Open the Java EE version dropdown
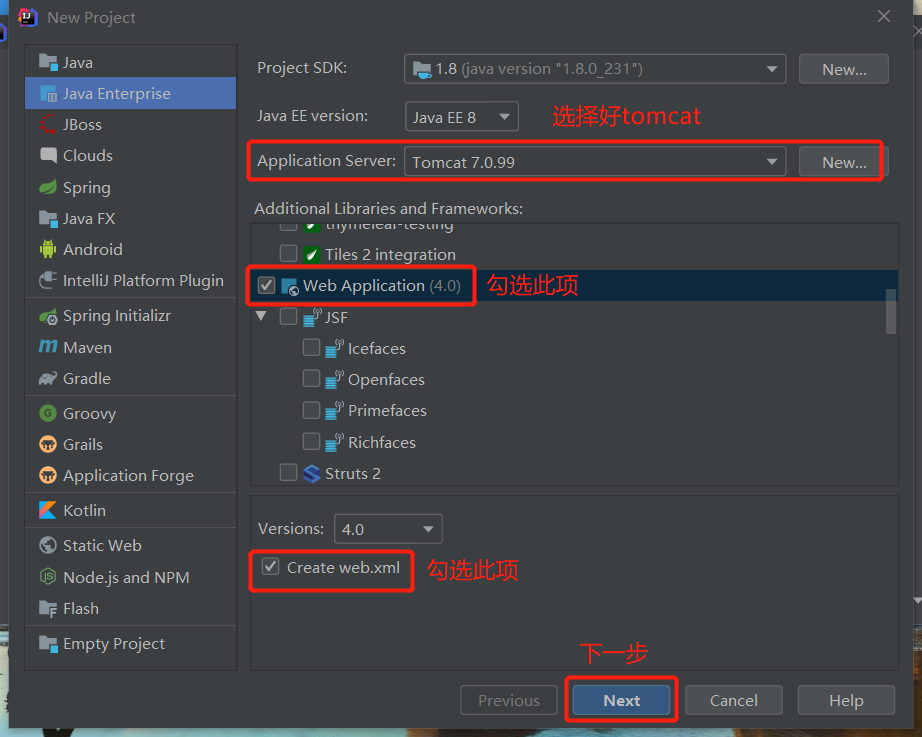 pos(462,116)
